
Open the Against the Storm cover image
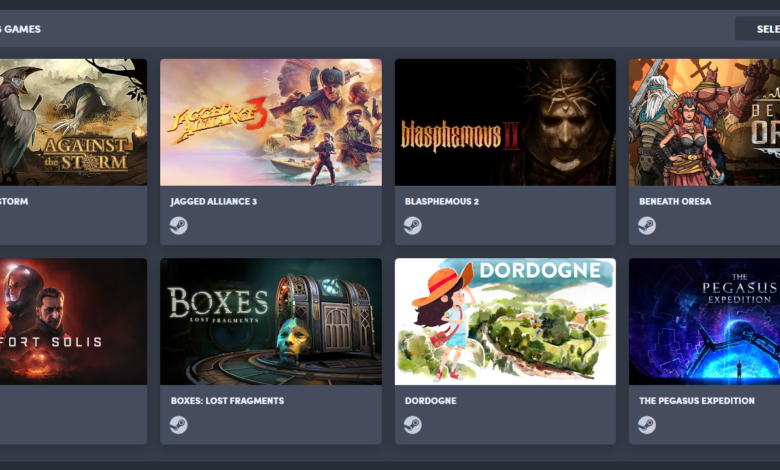tap(73, 122)
